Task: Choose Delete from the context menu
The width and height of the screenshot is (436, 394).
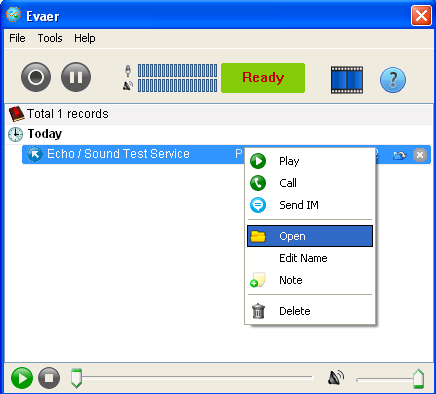Action: 310,311
